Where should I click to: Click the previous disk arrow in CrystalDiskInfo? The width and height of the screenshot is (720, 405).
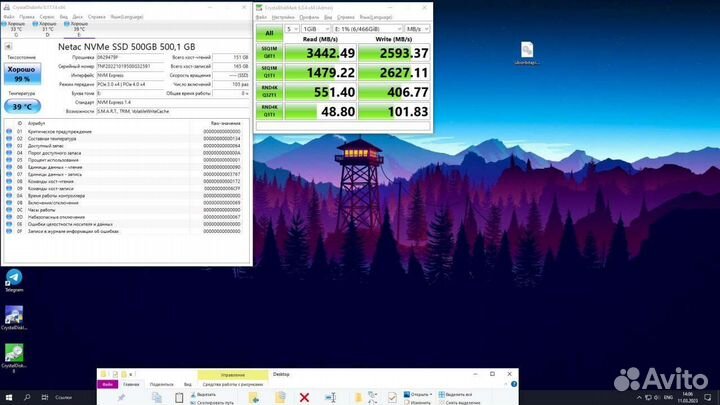8,46
